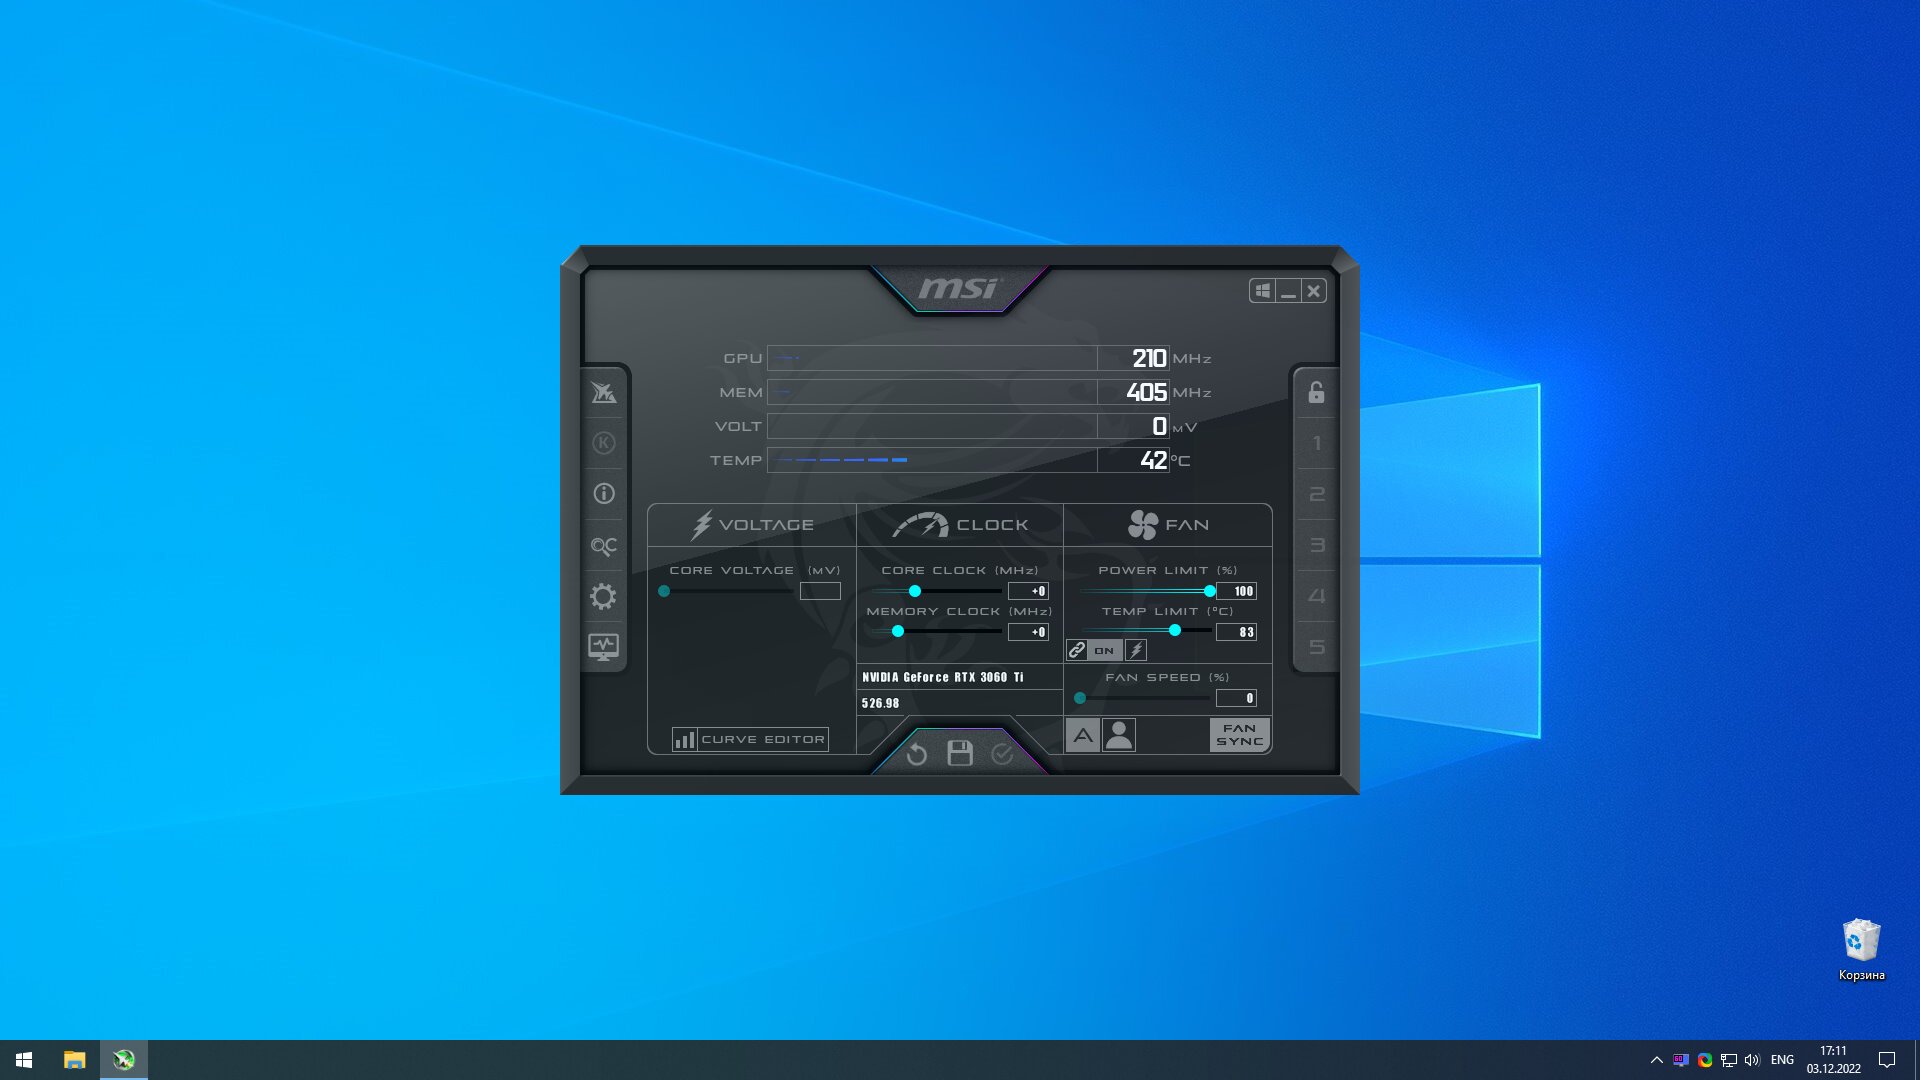Click the Core Clock offset input field

pos(1028,591)
